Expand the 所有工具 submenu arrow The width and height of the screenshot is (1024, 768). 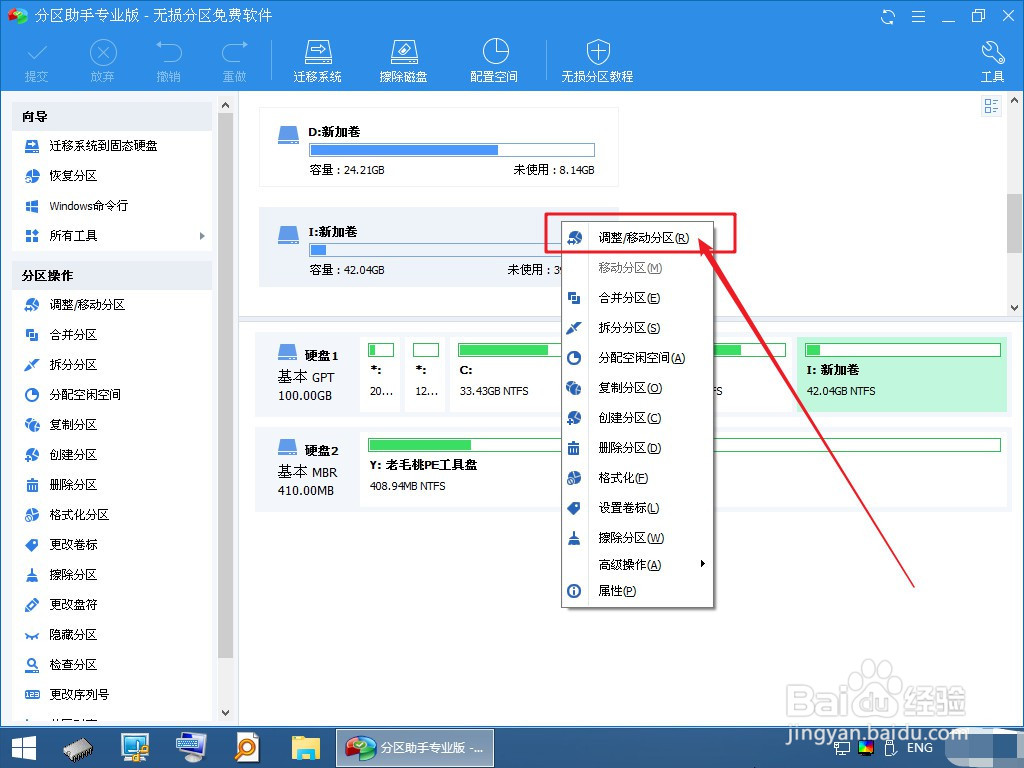click(202, 236)
